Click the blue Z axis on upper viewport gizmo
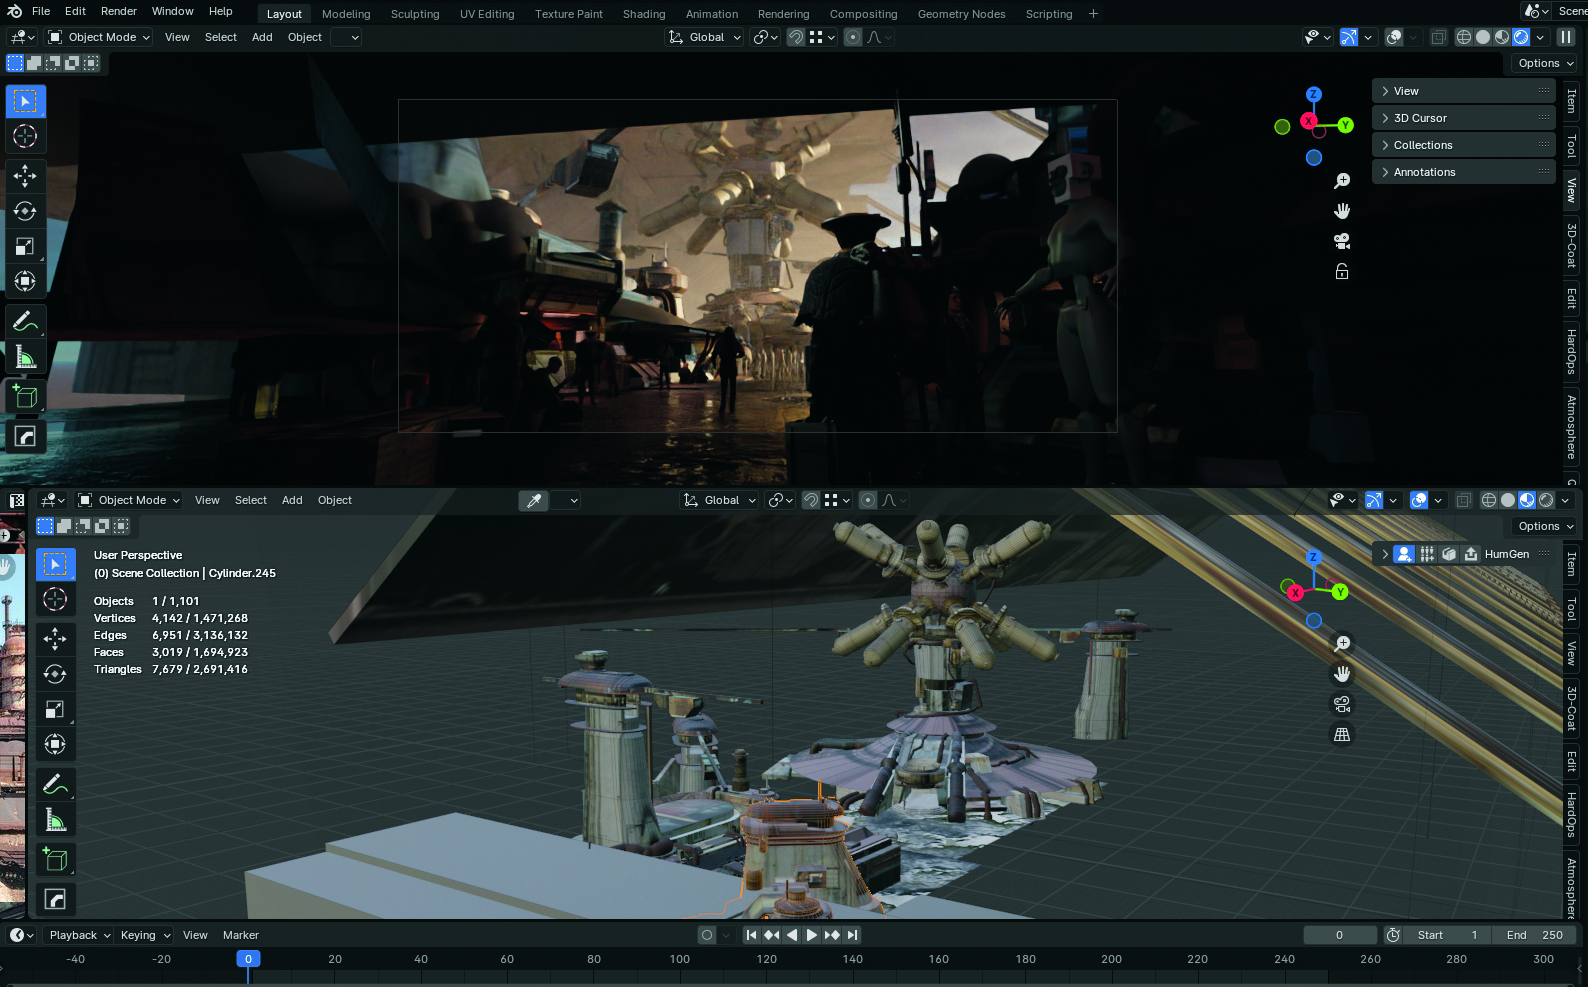This screenshot has width=1588, height=987. (1314, 94)
